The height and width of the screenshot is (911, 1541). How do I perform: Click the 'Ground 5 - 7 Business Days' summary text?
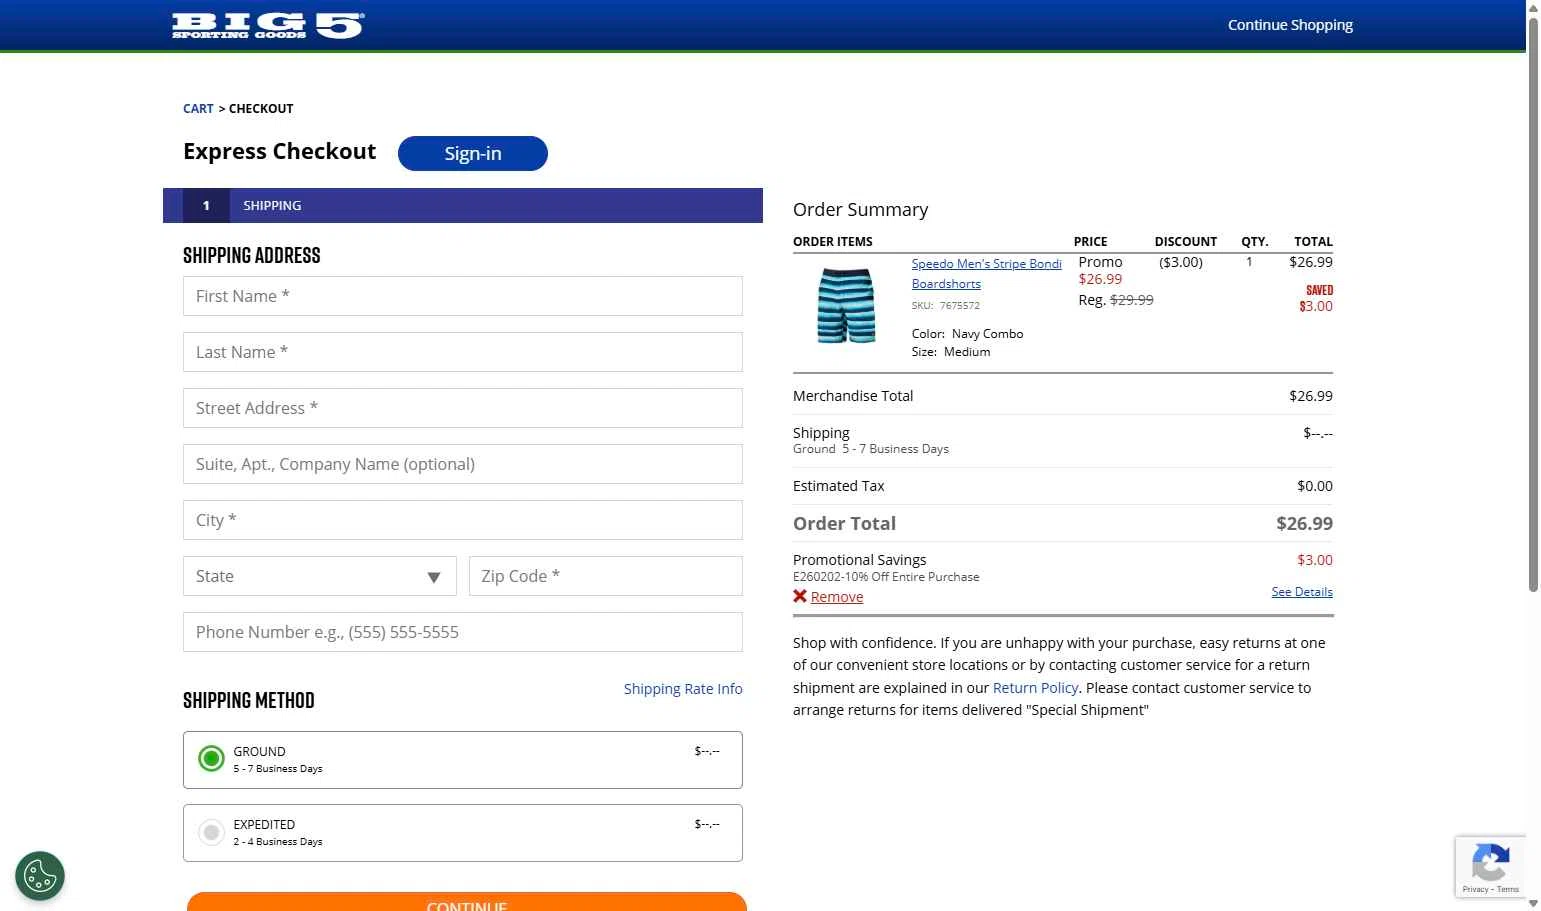[871, 449]
